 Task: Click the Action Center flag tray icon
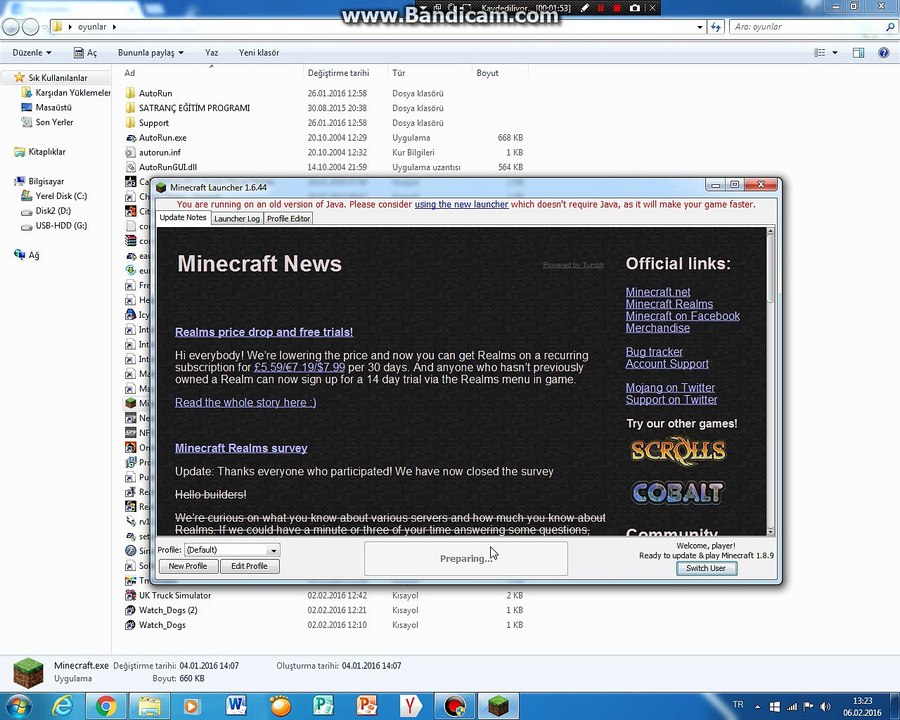pos(808,706)
